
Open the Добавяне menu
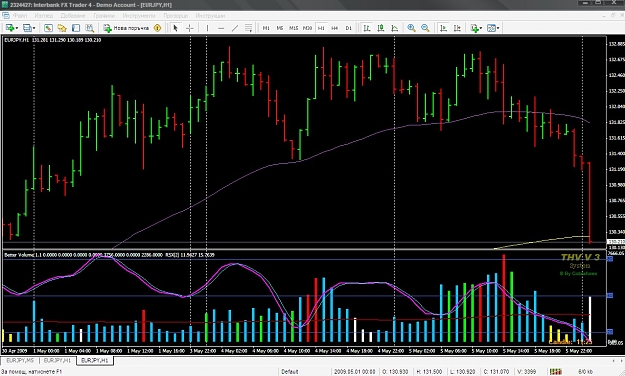pyautogui.click(x=73, y=16)
